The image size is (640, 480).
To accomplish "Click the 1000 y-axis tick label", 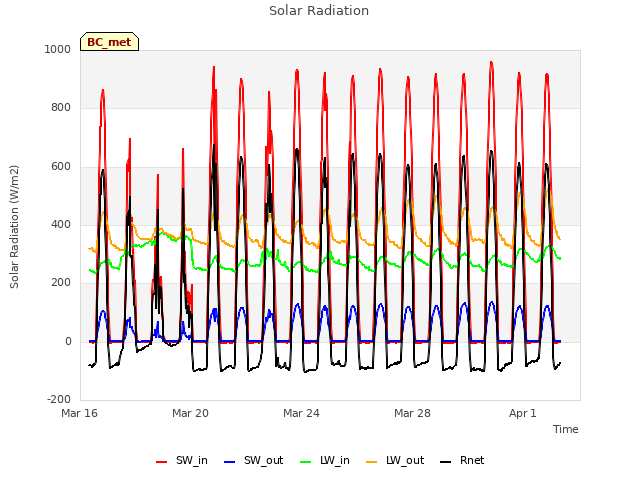I will (58, 50).
